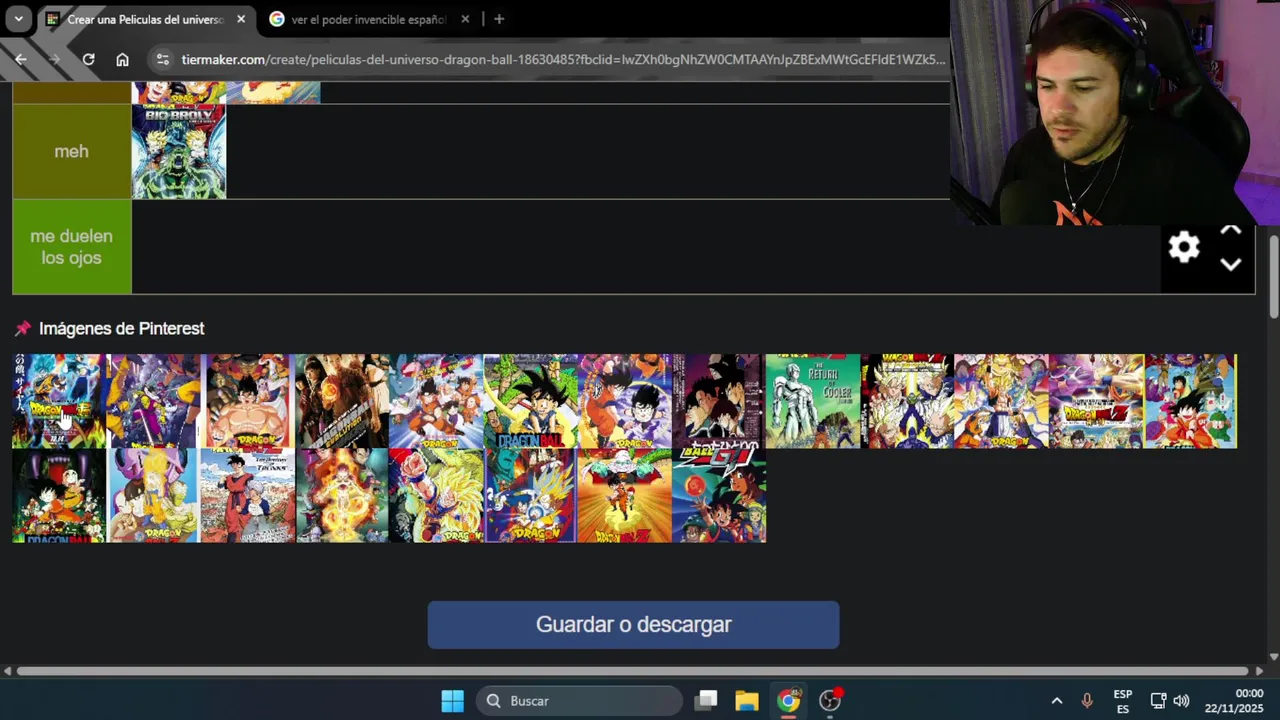Open OBS Studio from the taskbar
The image size is (1280, 720).
(x=831, y=701)
